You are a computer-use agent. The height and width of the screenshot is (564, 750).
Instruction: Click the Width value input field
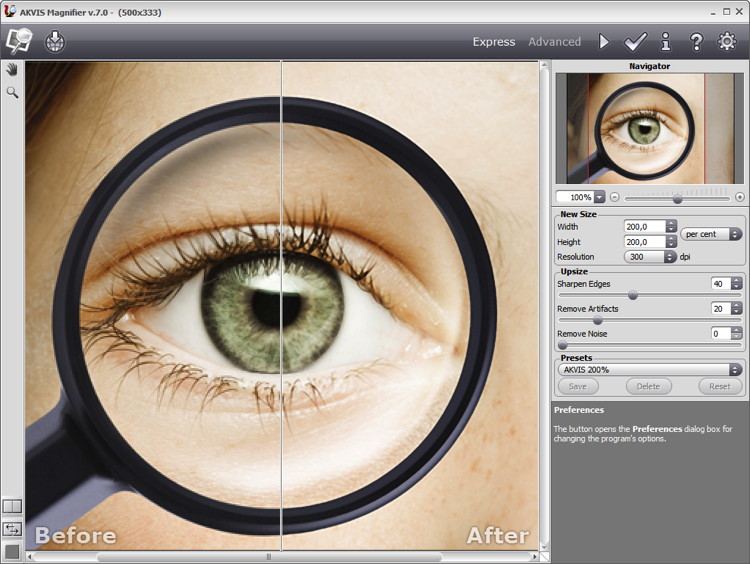tap(644, 227)
